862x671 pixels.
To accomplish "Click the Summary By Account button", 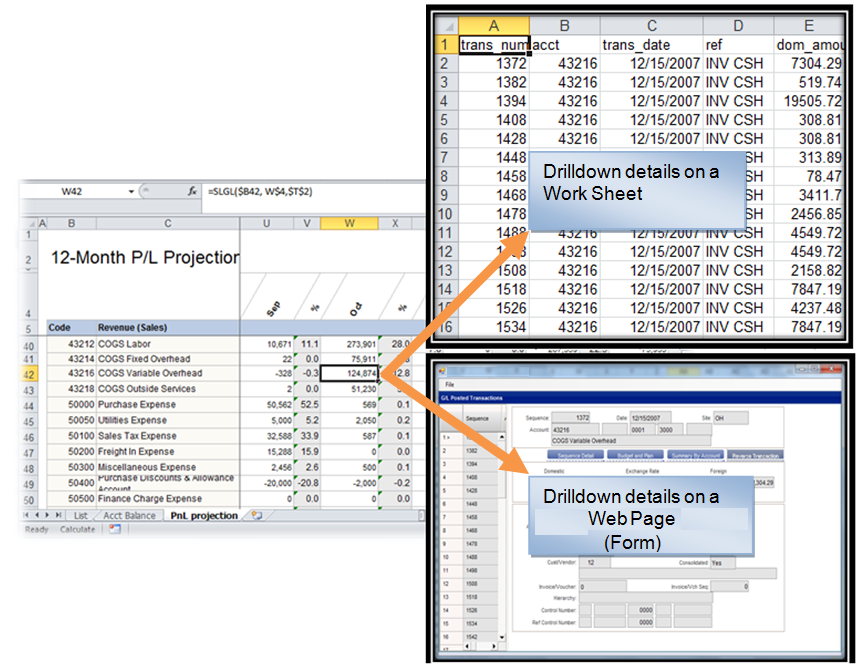I will point(695,454).
